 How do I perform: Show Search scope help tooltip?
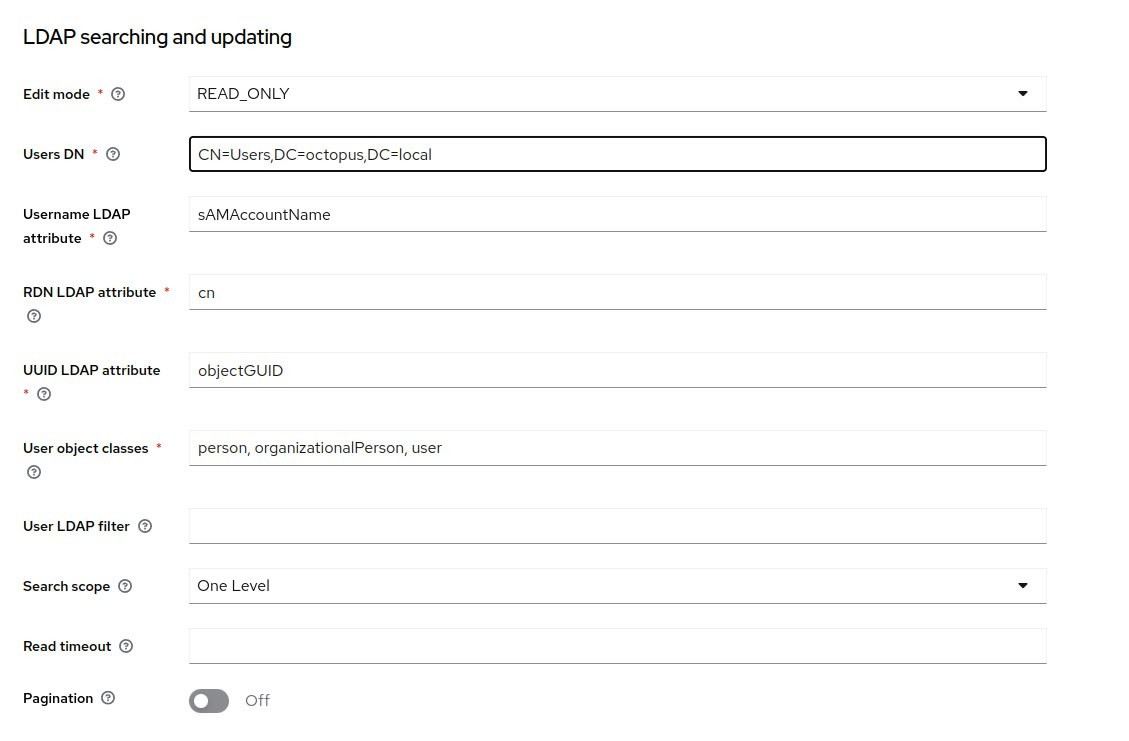point(125,586)
